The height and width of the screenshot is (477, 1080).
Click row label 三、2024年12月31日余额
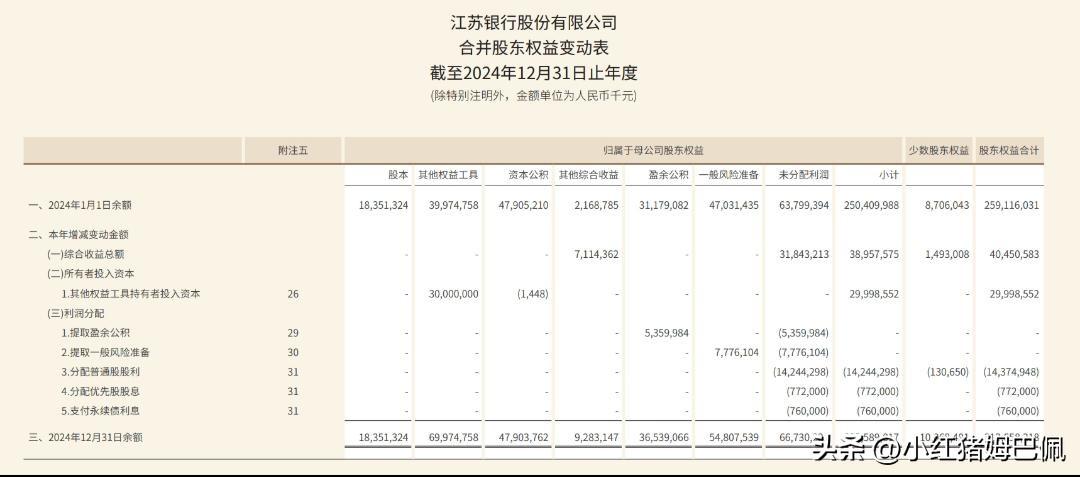[86, 437]
